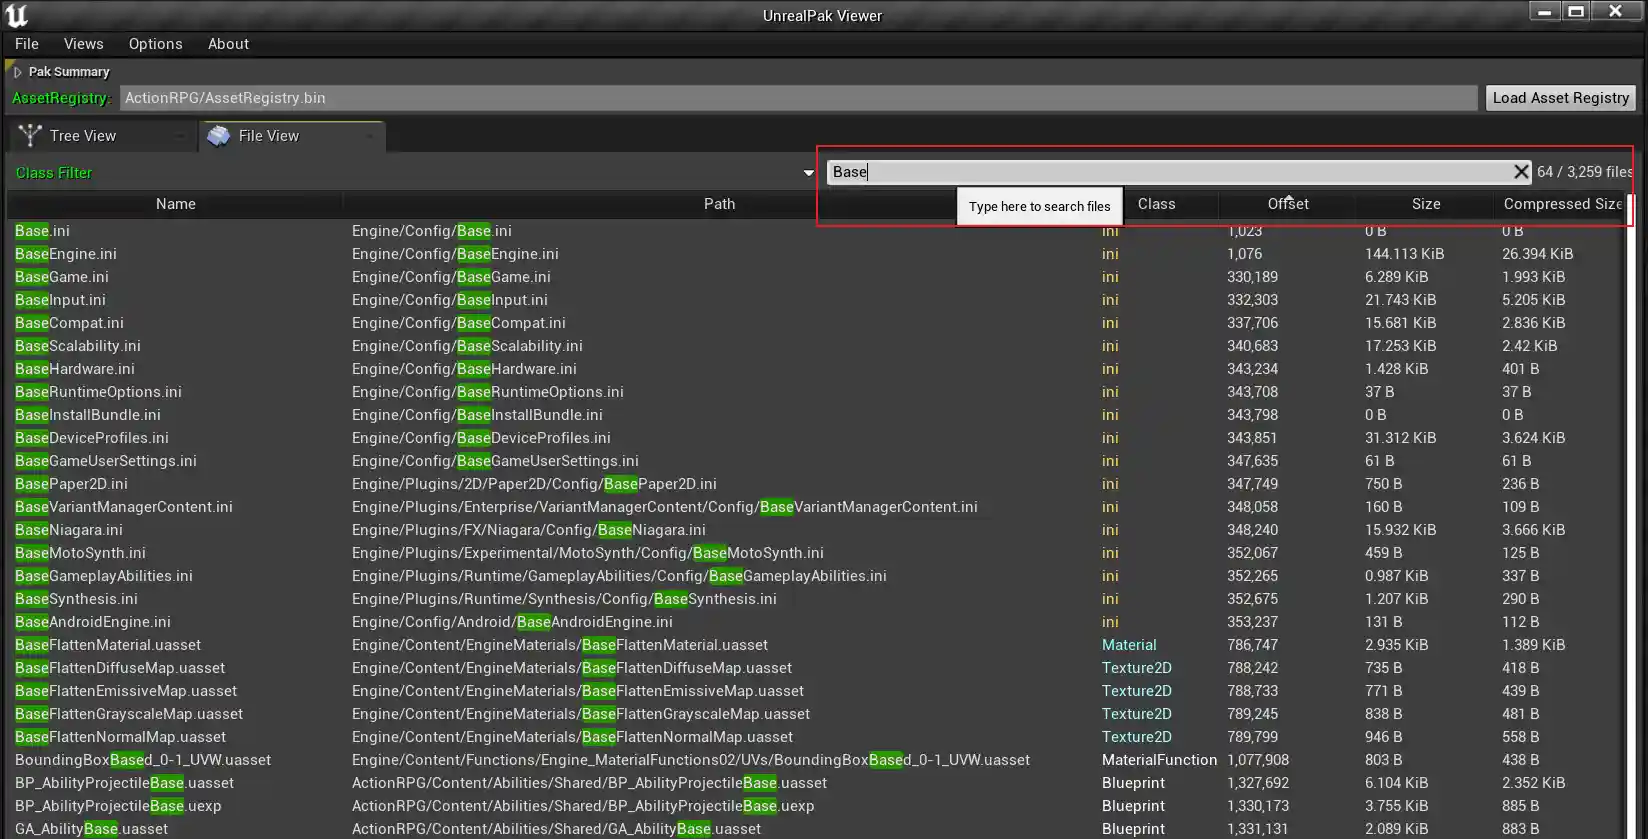Sort the list by Name column header

pyautogui.click(x=175, y=204)
